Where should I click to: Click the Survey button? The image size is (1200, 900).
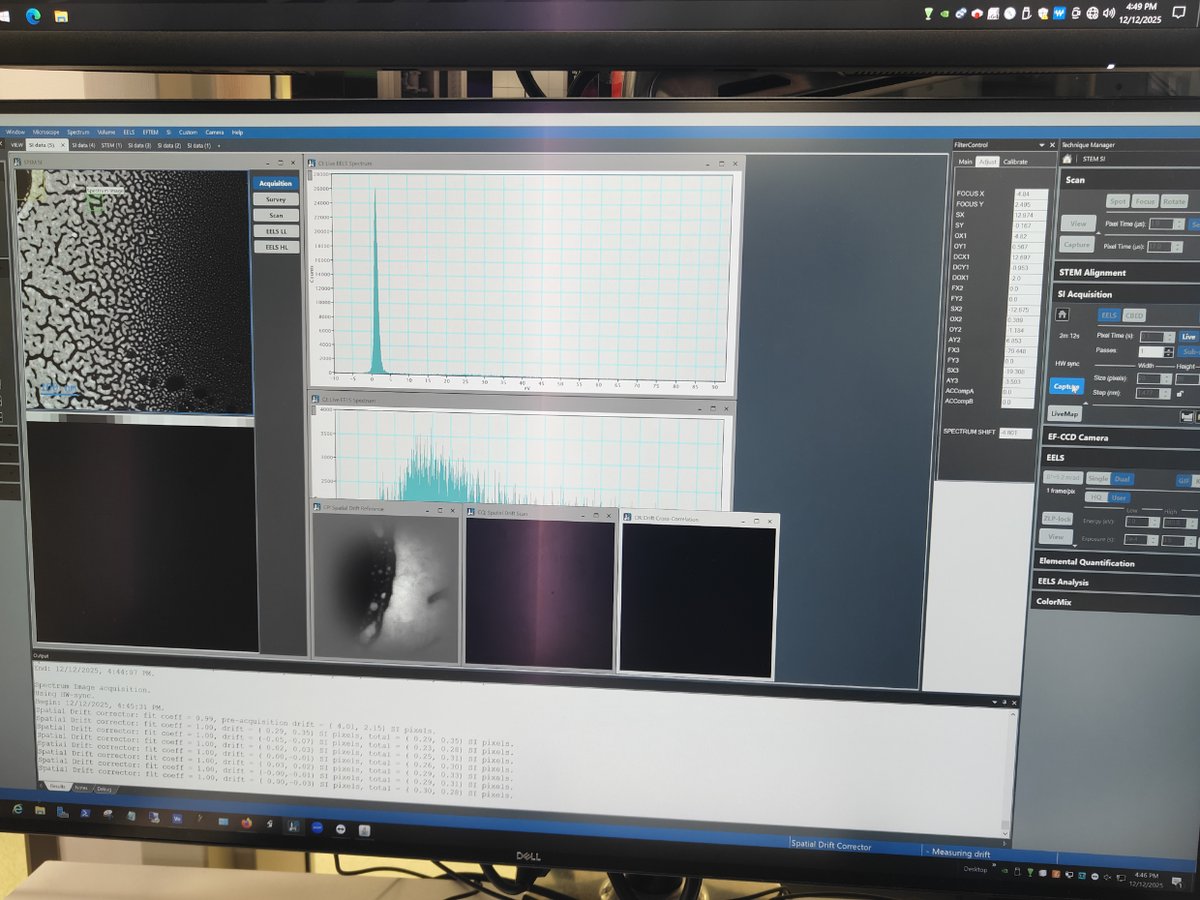pos(275,199)
